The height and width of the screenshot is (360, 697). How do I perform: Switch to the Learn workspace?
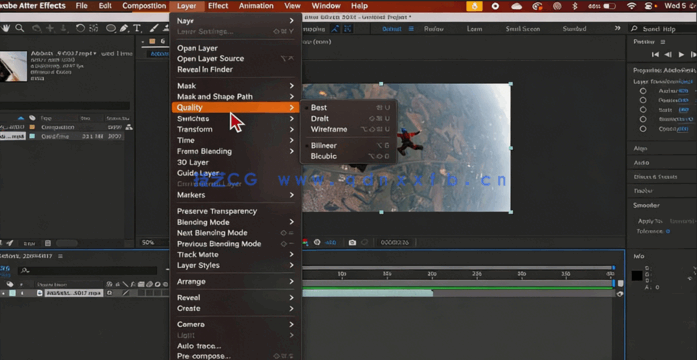point(474,28)
